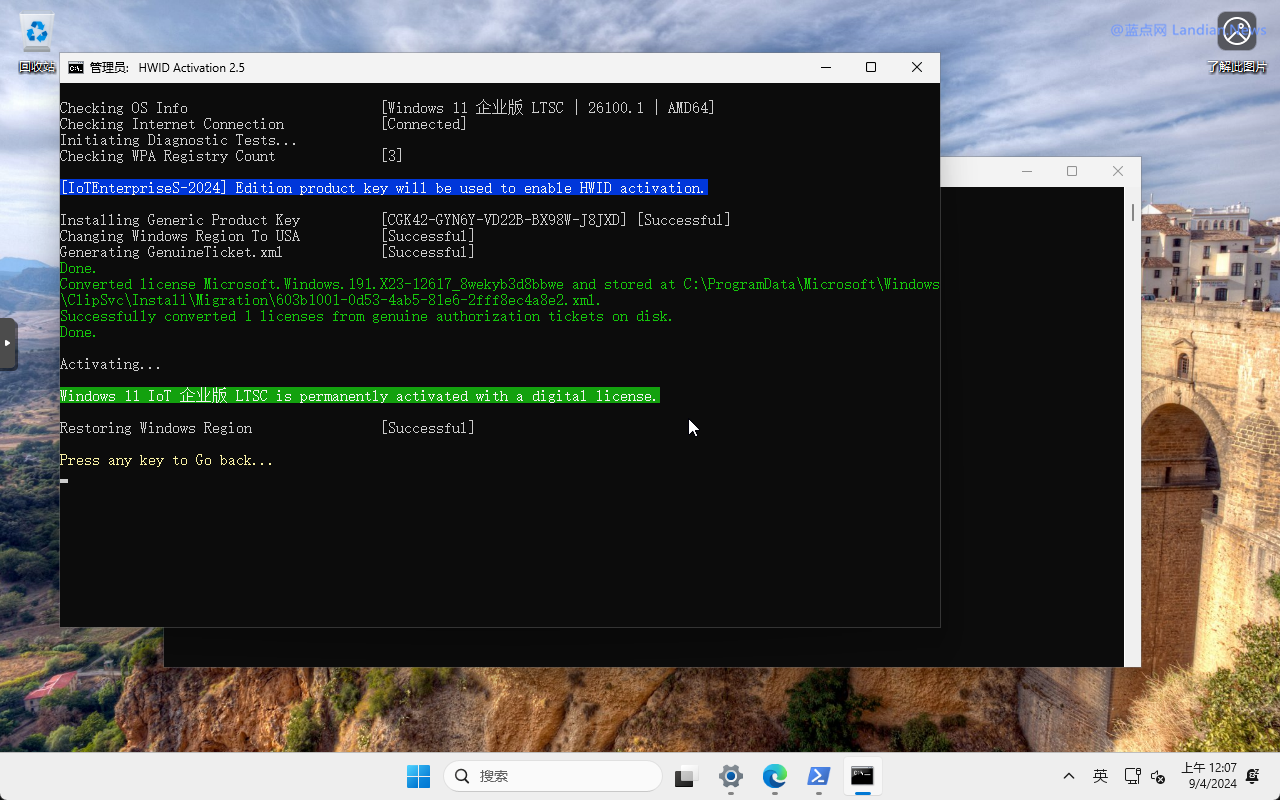Open network status in the tray

tap(1132, 776)
